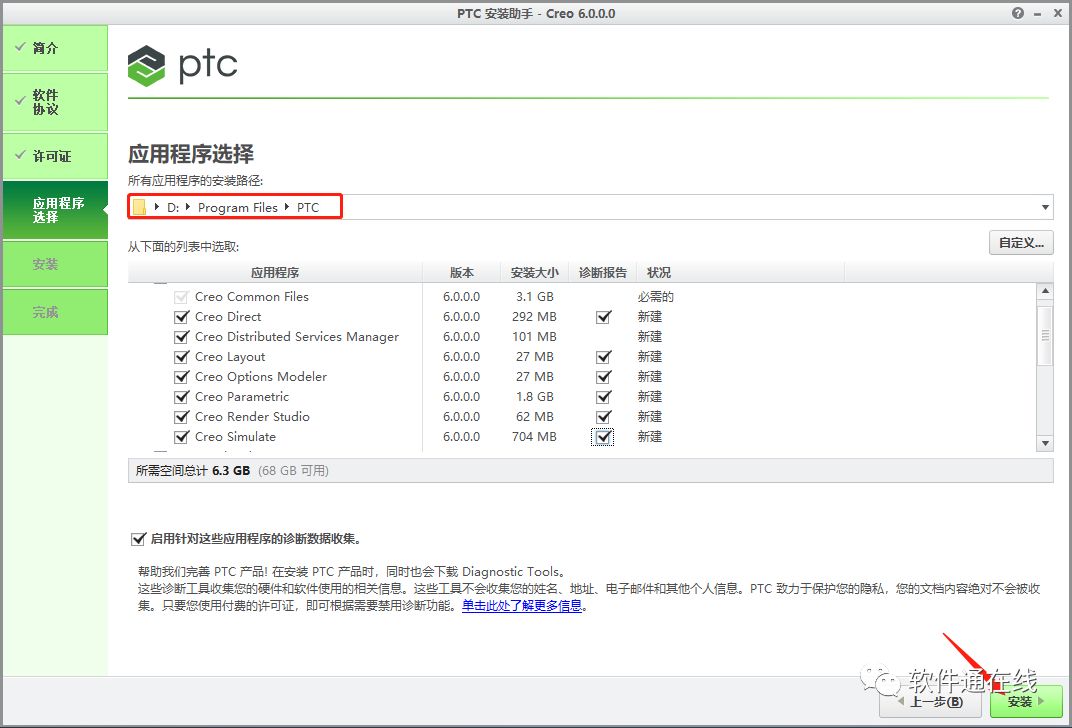
Task: Uncheck Creo Distributed Services Manager
Action: (181, 337)
